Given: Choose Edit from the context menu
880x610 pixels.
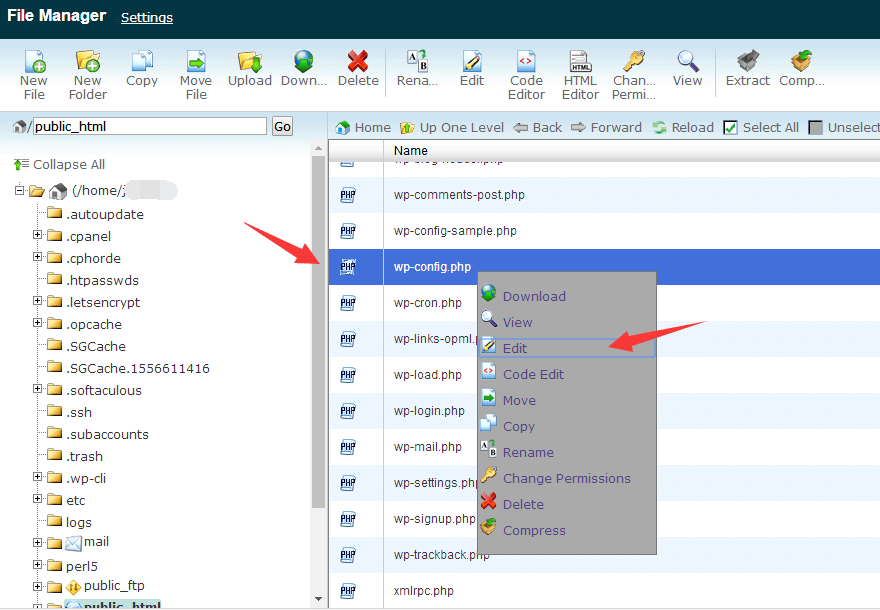Looking at the screenshot, I should pyautogui.click(x=515, y=348).
